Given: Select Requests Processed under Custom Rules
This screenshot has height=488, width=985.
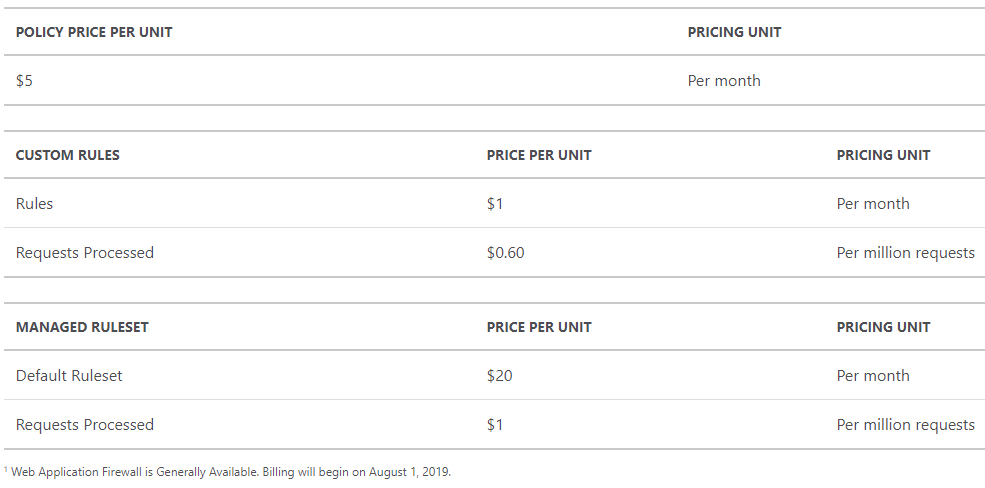Looking at the screenshot, I should [x=84, y=252].
